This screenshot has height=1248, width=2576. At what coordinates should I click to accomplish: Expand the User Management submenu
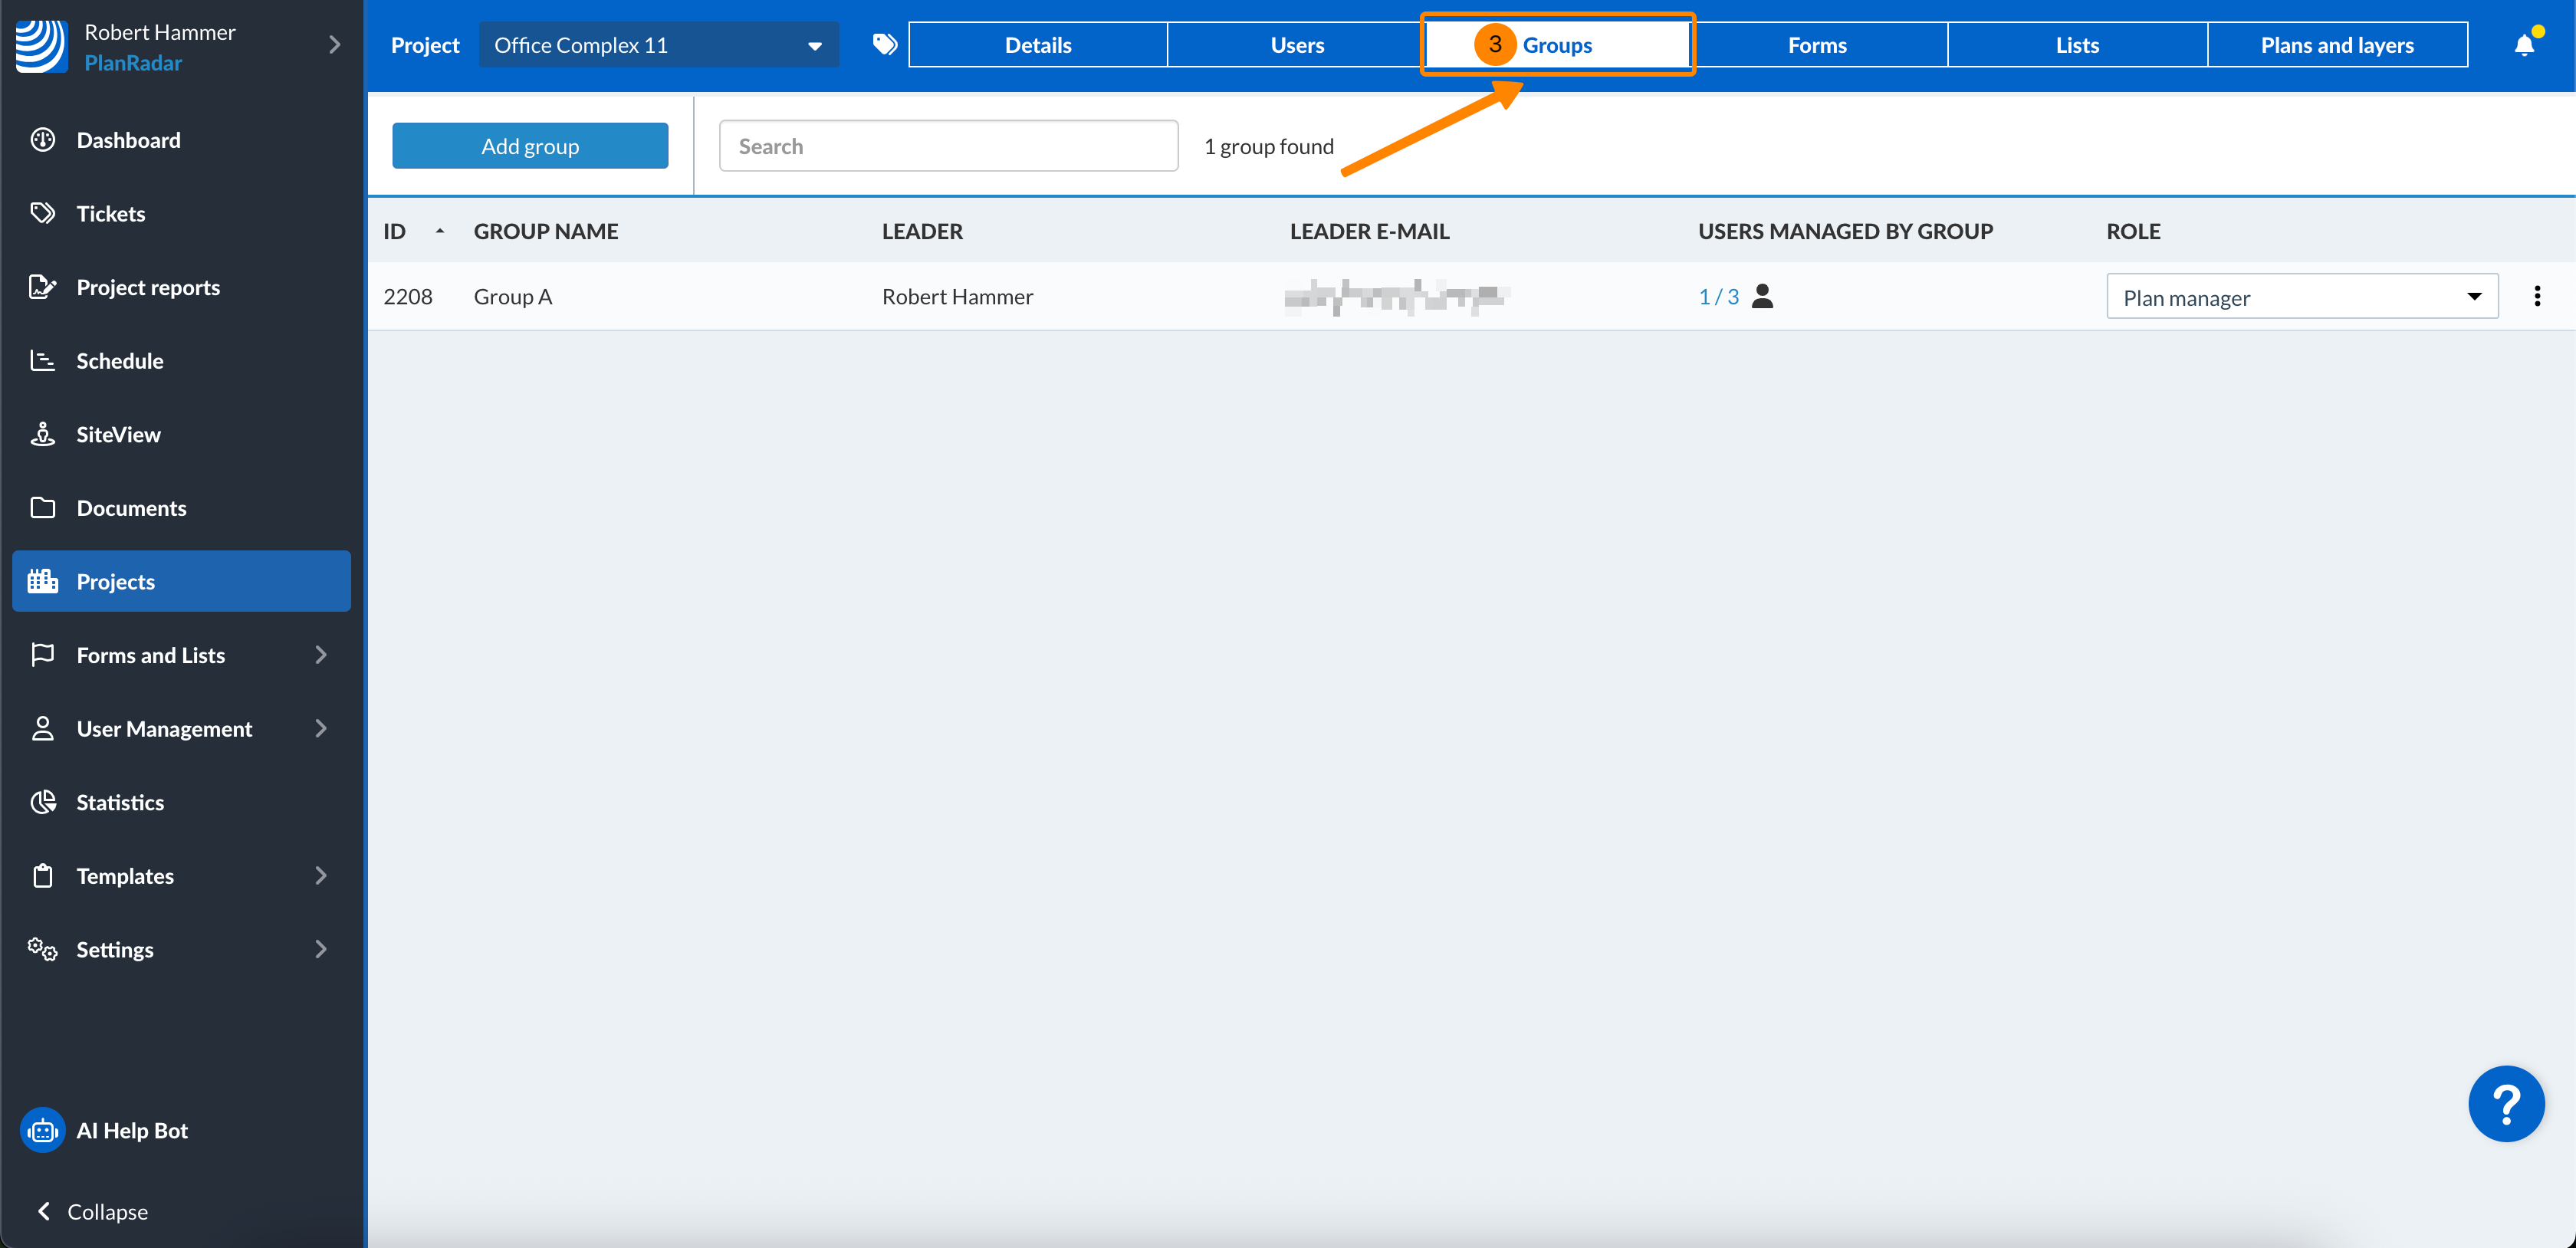pos(320,728)
